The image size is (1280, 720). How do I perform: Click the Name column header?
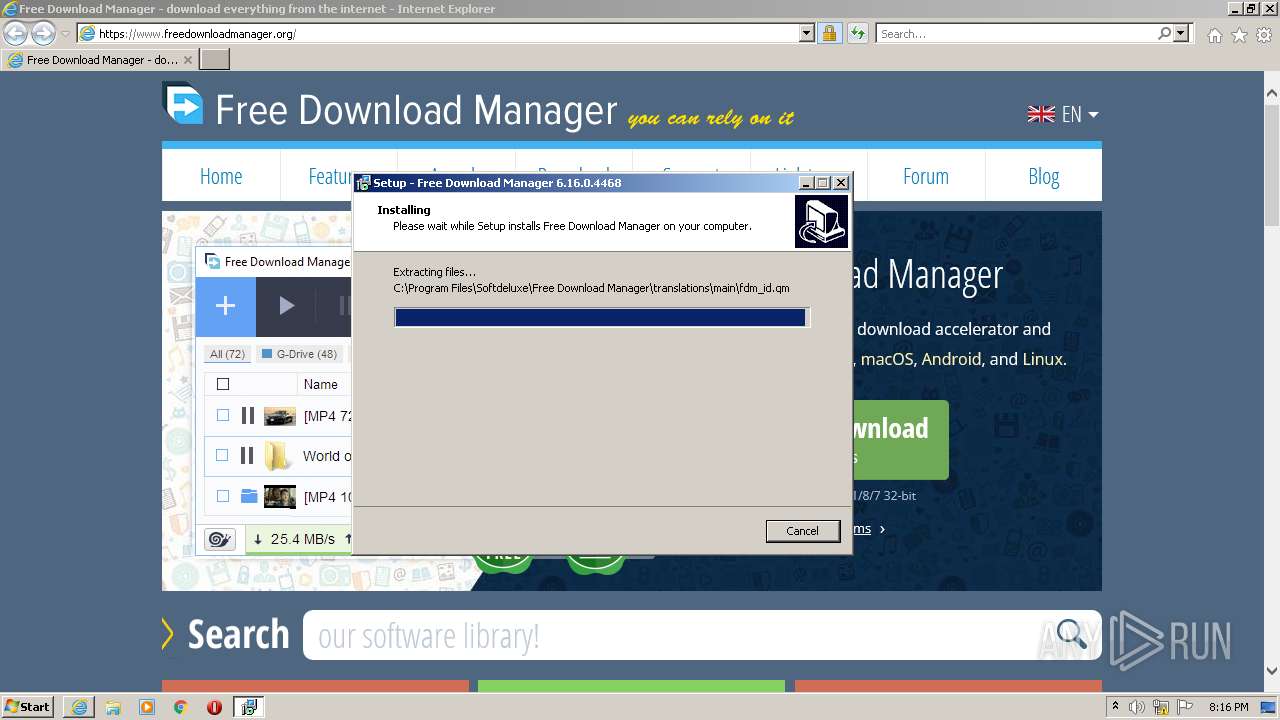pos(321,384)
